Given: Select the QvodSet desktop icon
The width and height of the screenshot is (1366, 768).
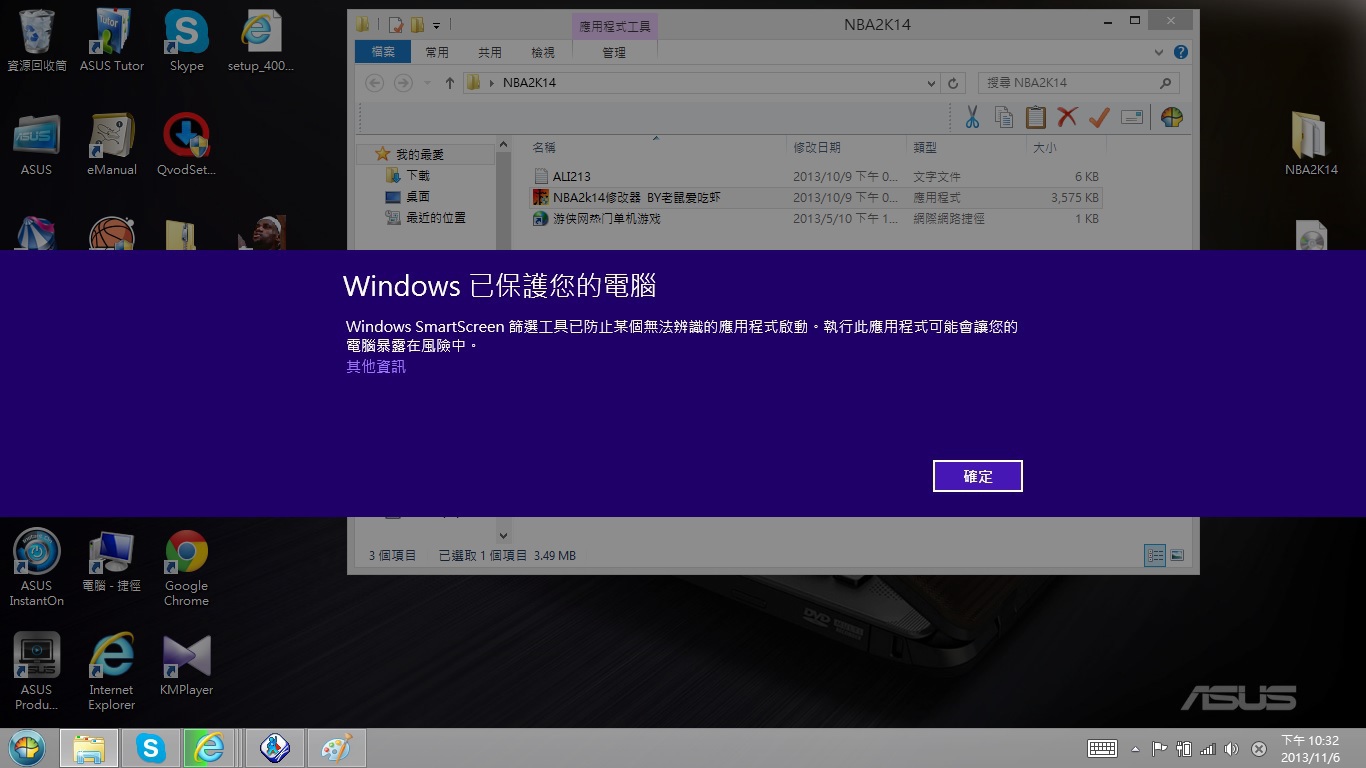Looking at the screenshot, I should (187, 144).
